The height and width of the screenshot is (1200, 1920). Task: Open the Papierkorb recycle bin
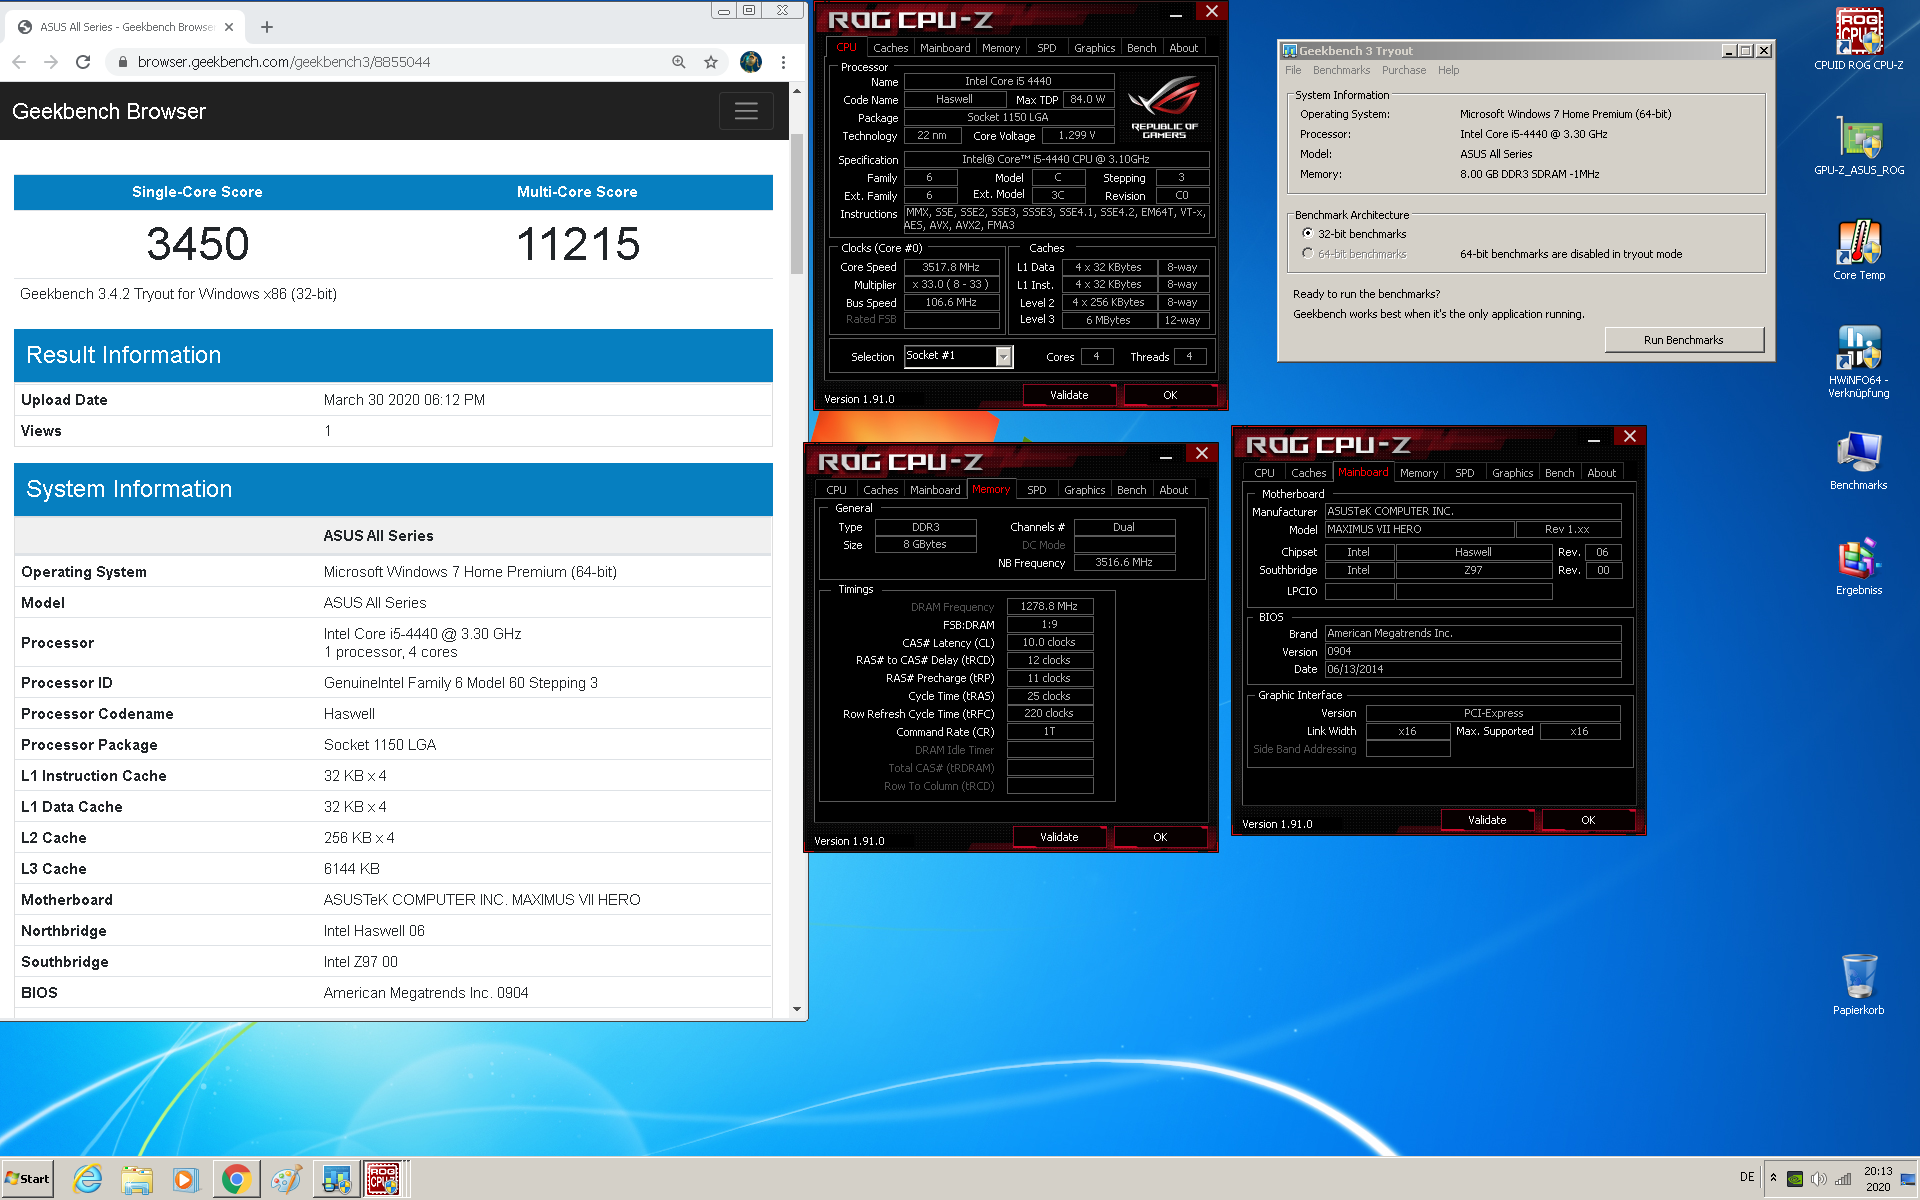click(x=1858, y=984)
